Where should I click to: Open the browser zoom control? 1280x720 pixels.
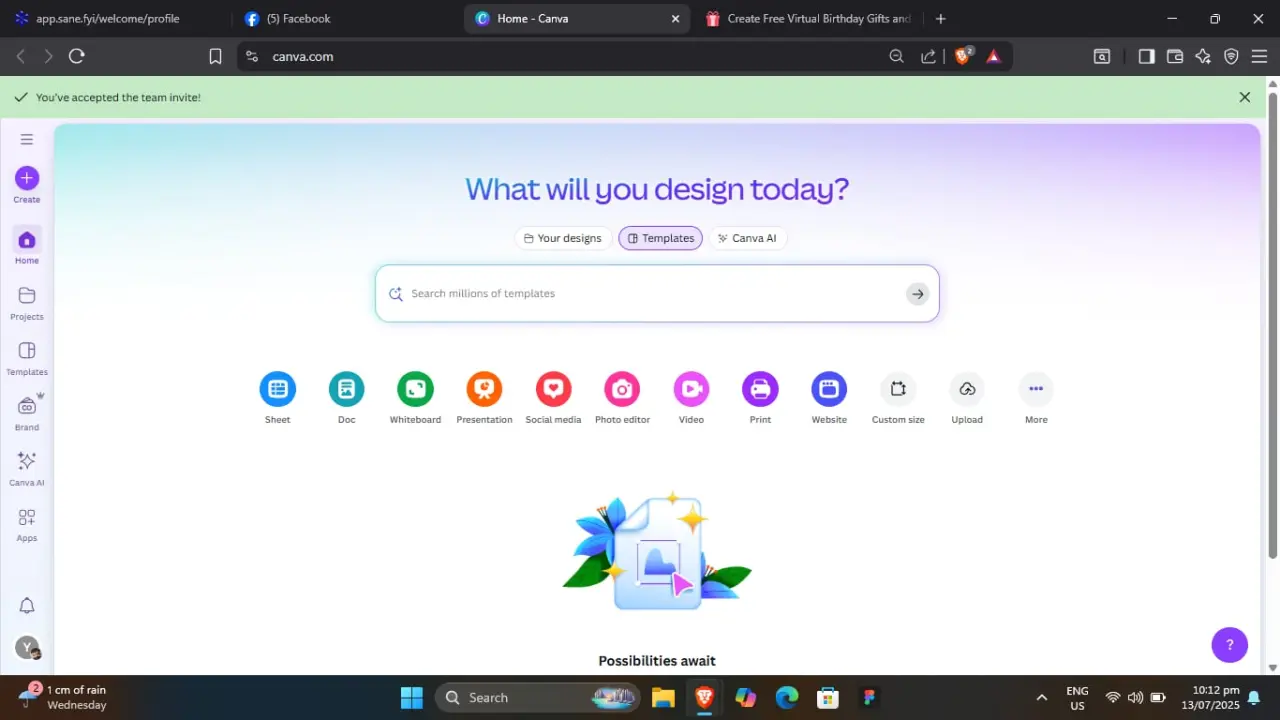click(x=896, y=56)
